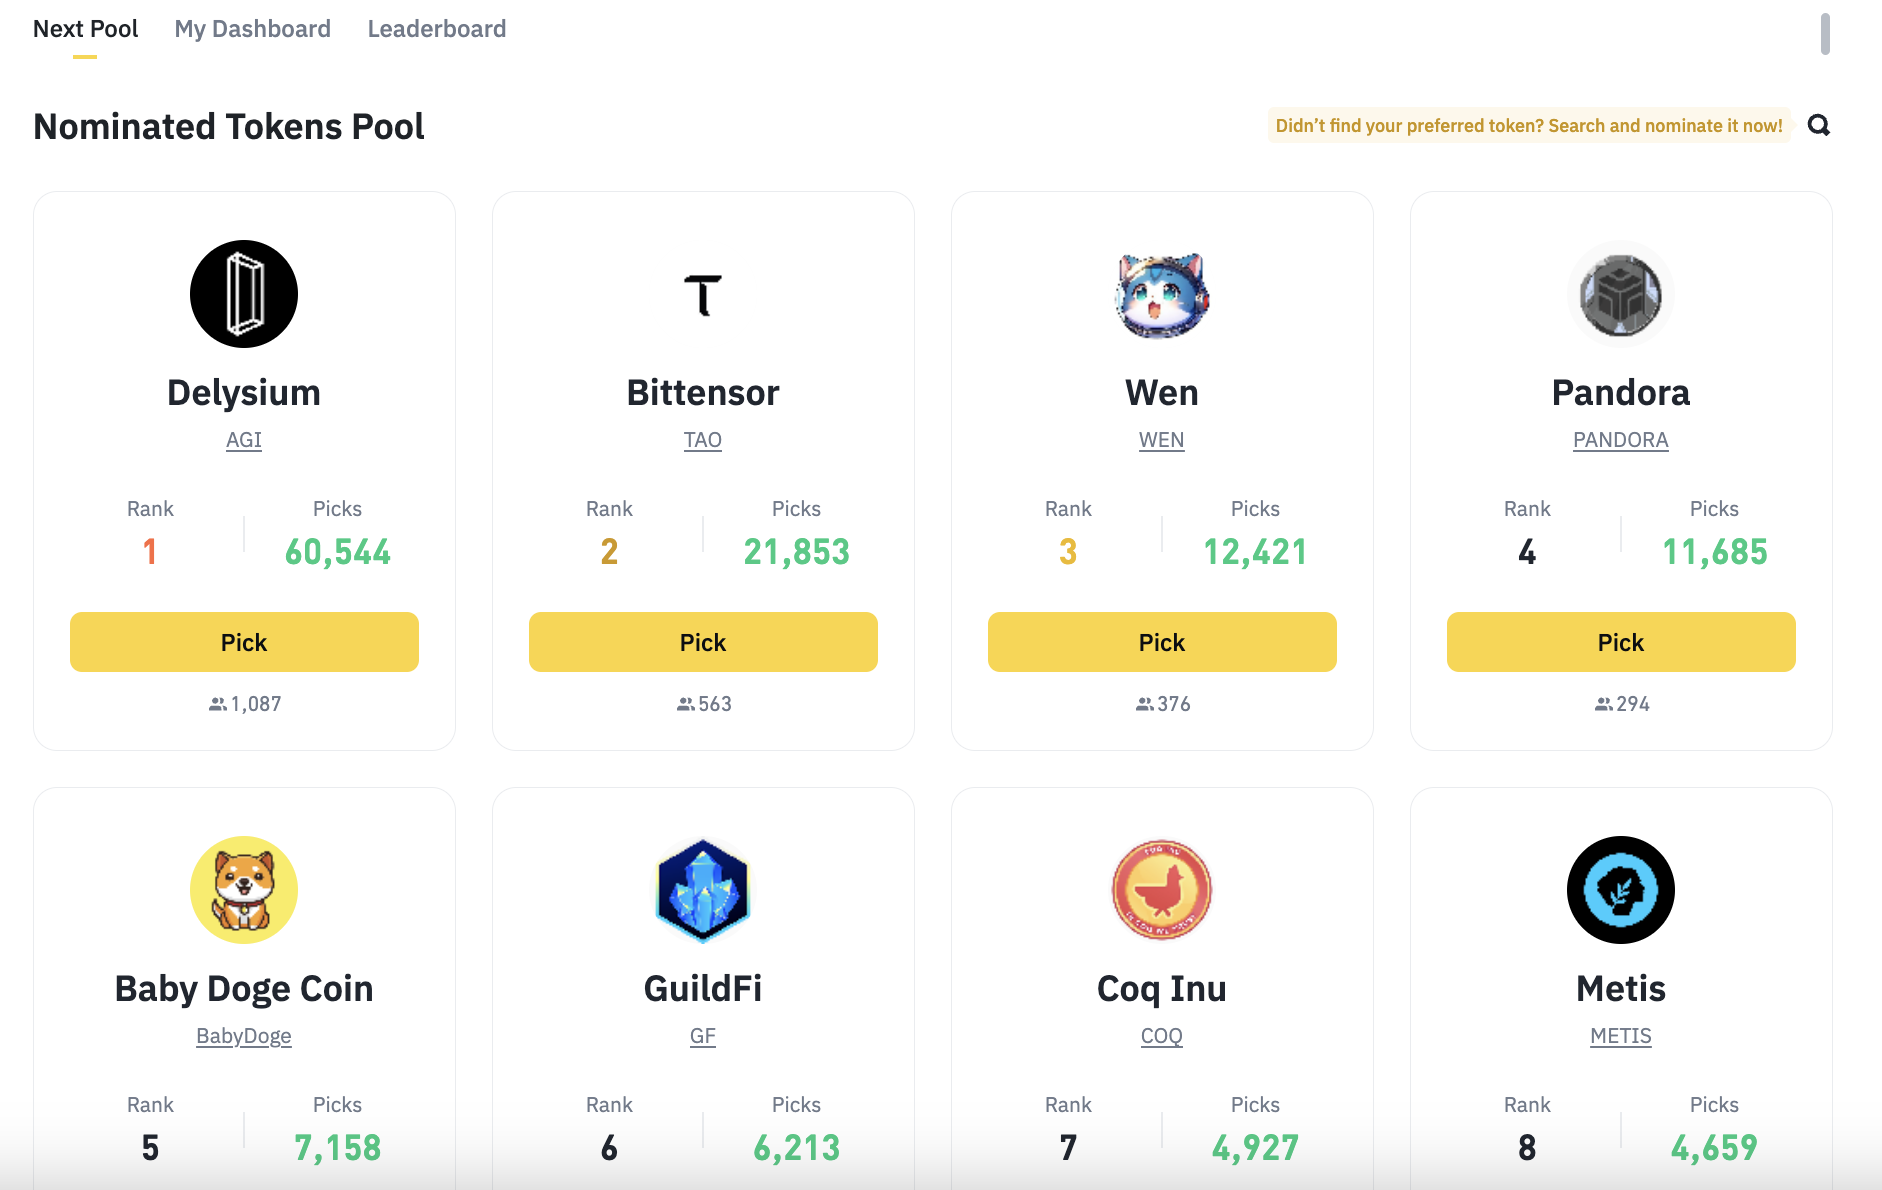Open the AGI ticker link
The image size is (1882, 1190).
244,440
